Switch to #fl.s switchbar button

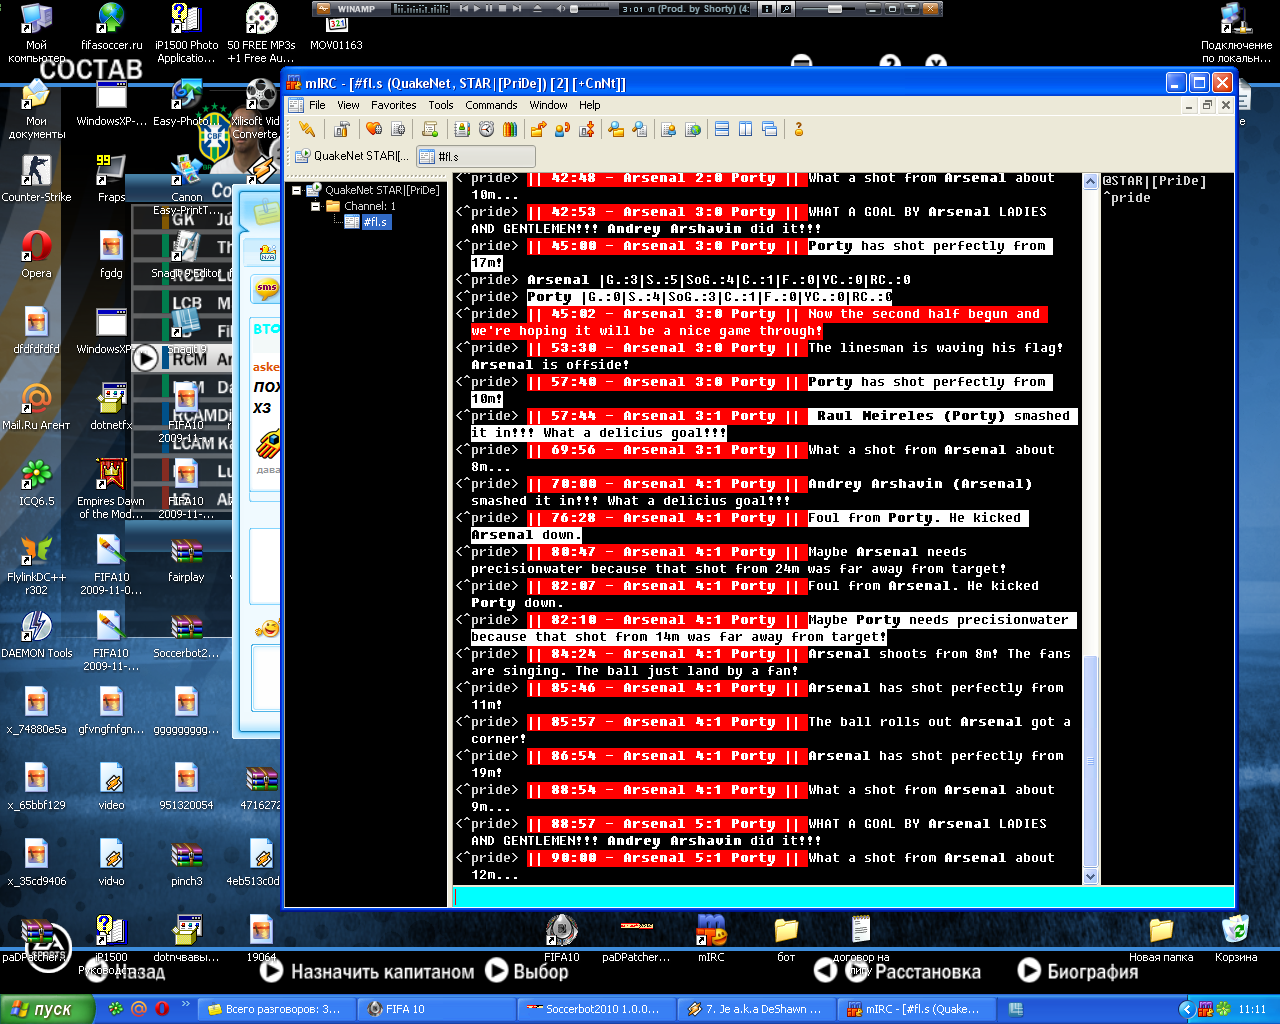click(x=475, y=156)
